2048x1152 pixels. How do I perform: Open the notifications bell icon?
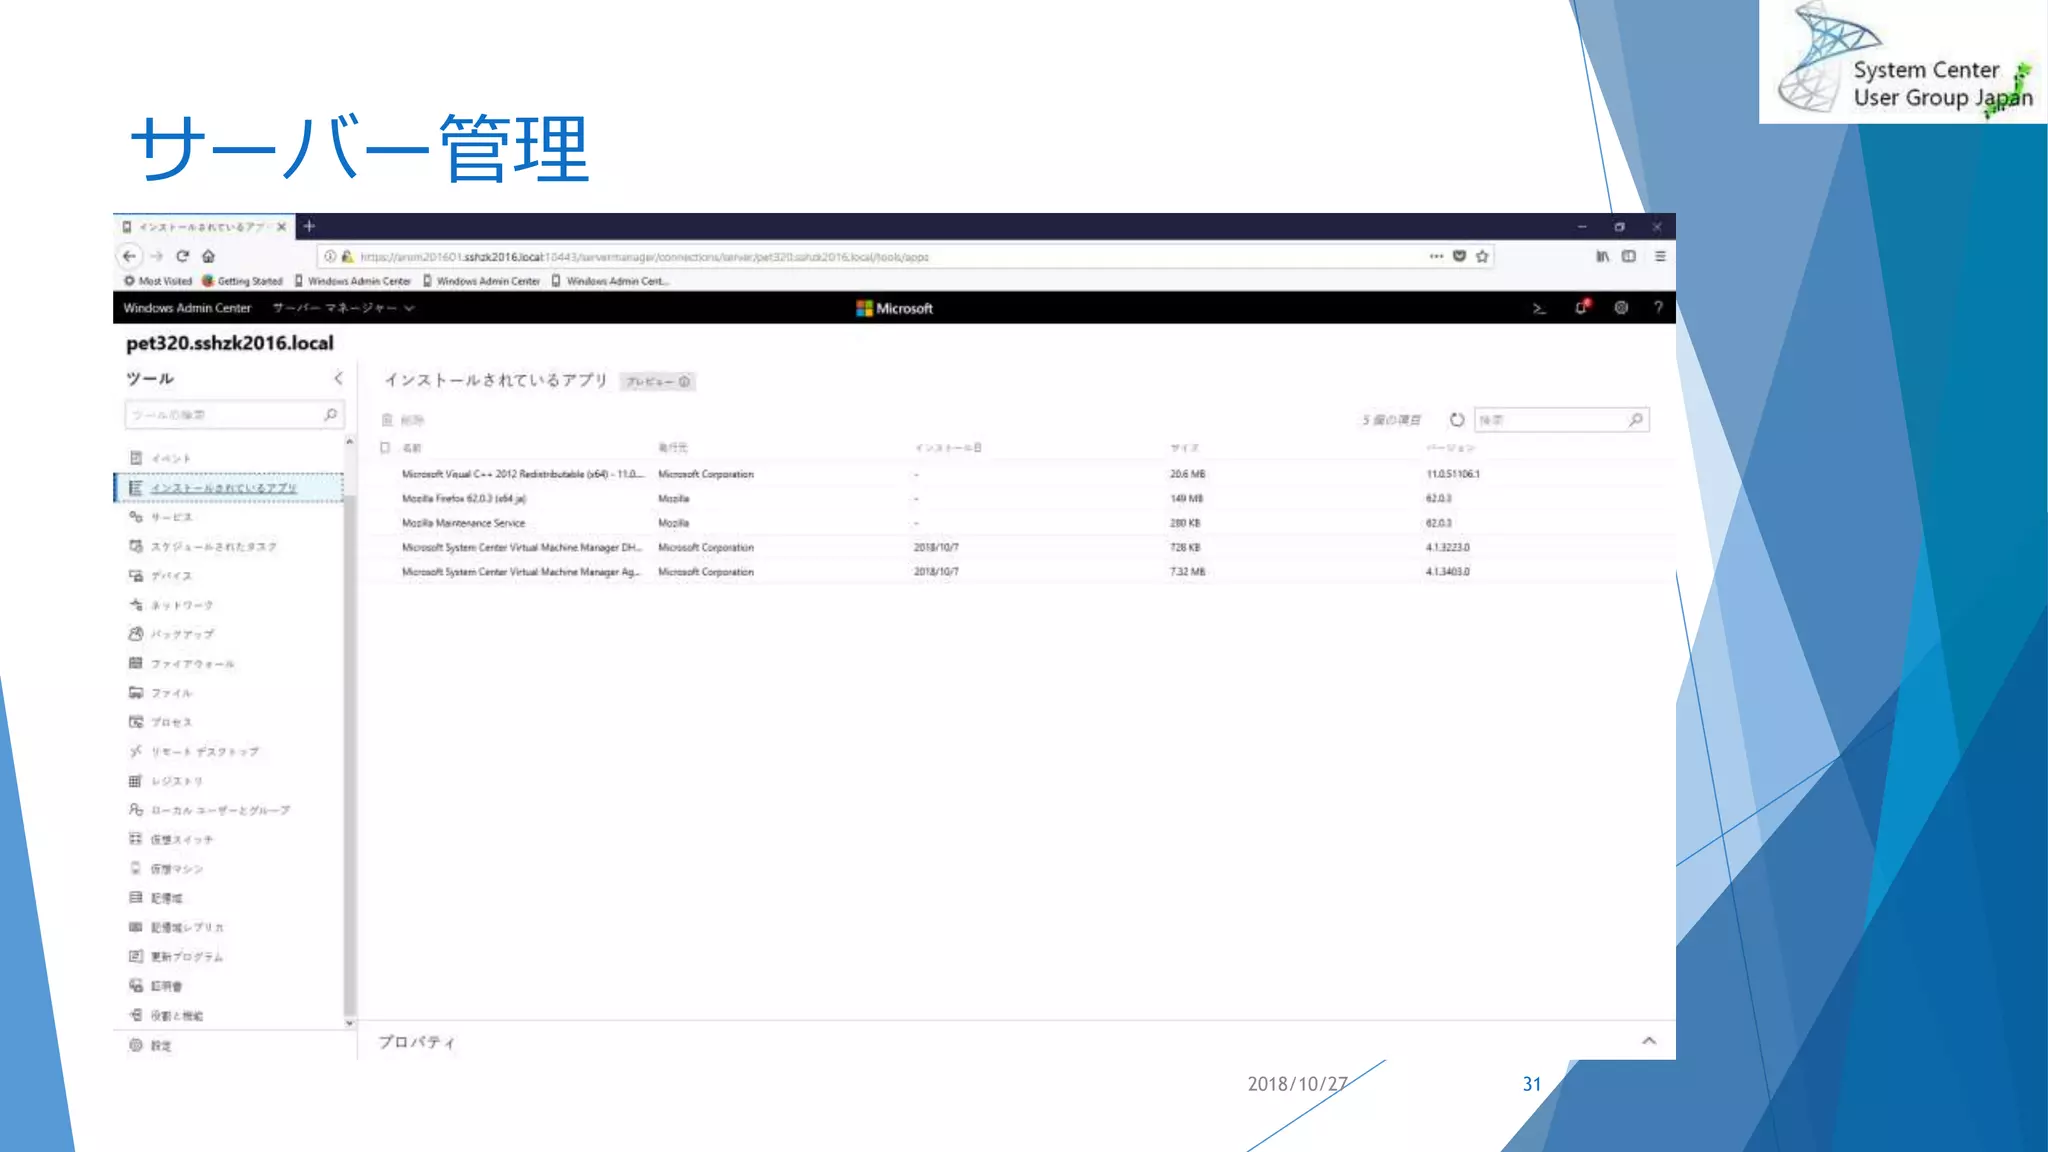click(1581, 308)
